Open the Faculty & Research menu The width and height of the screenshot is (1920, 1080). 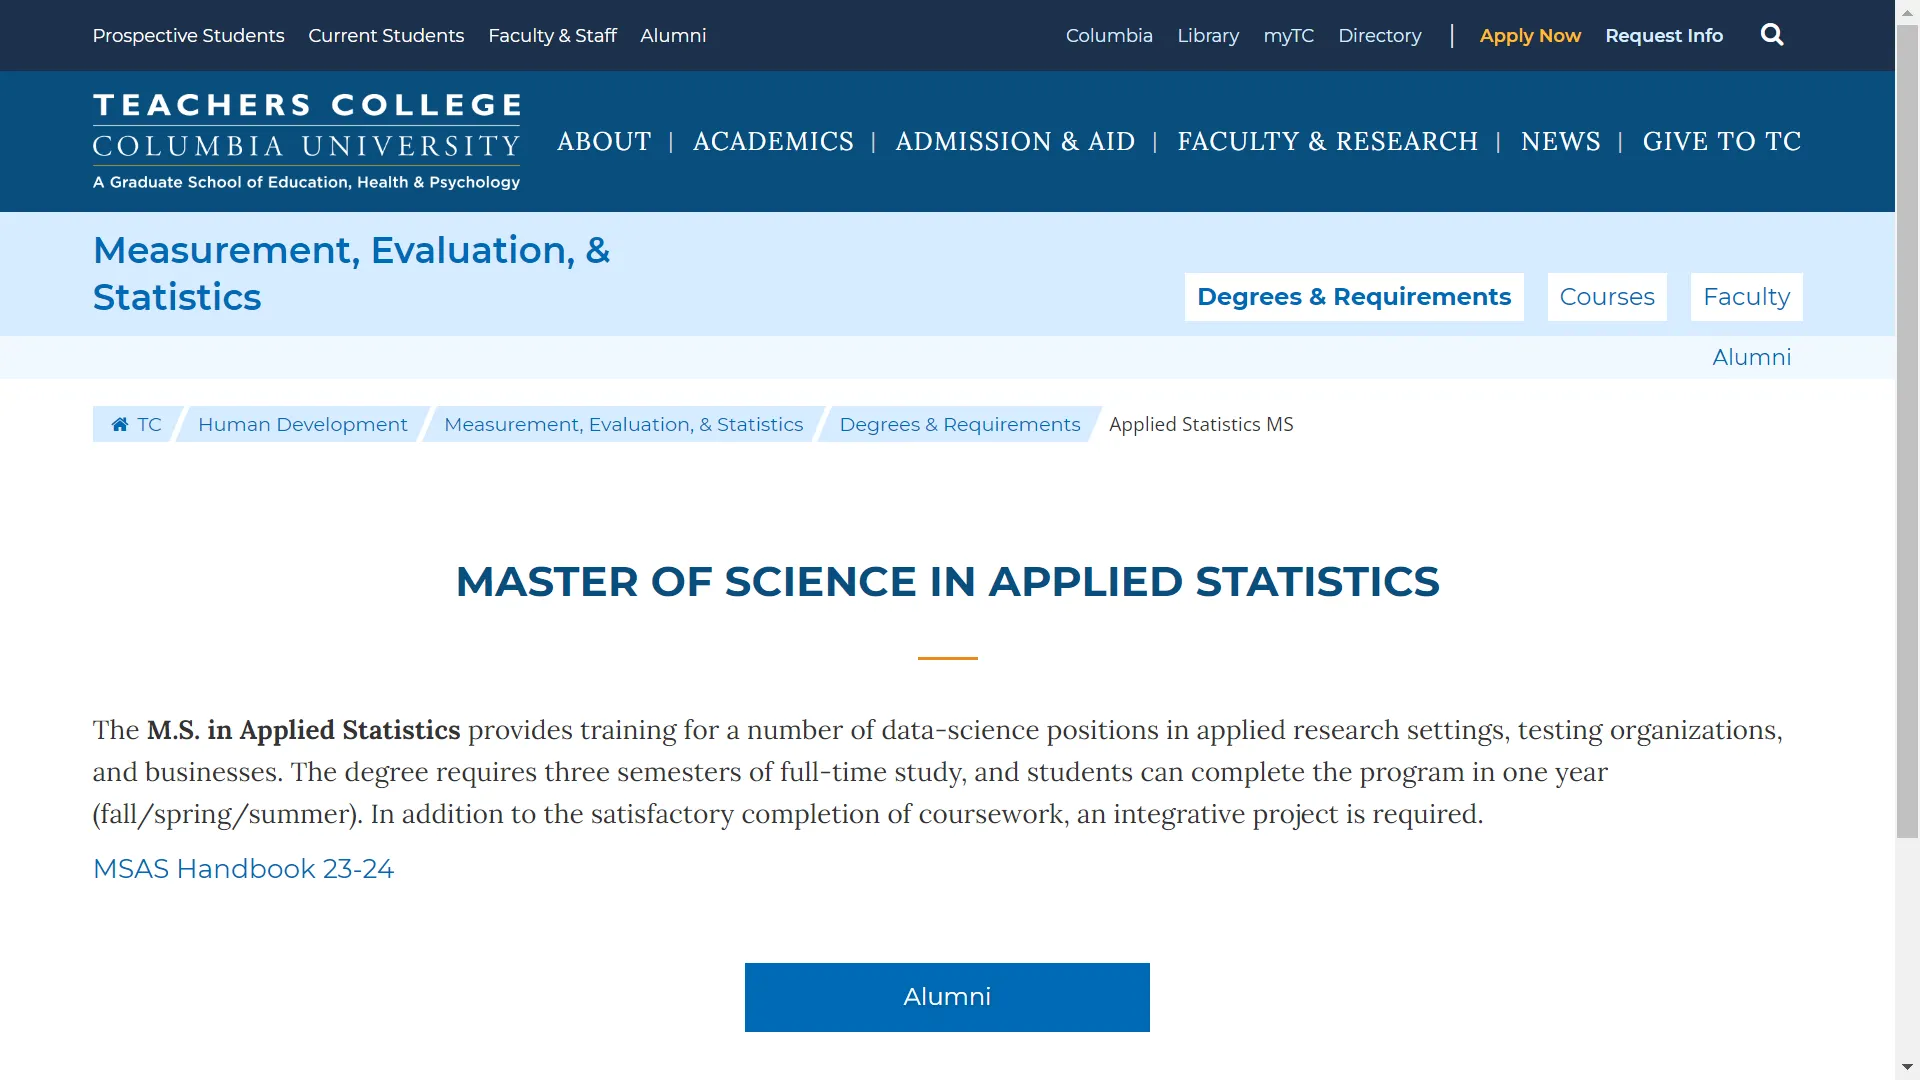[x=1327, y=141]
